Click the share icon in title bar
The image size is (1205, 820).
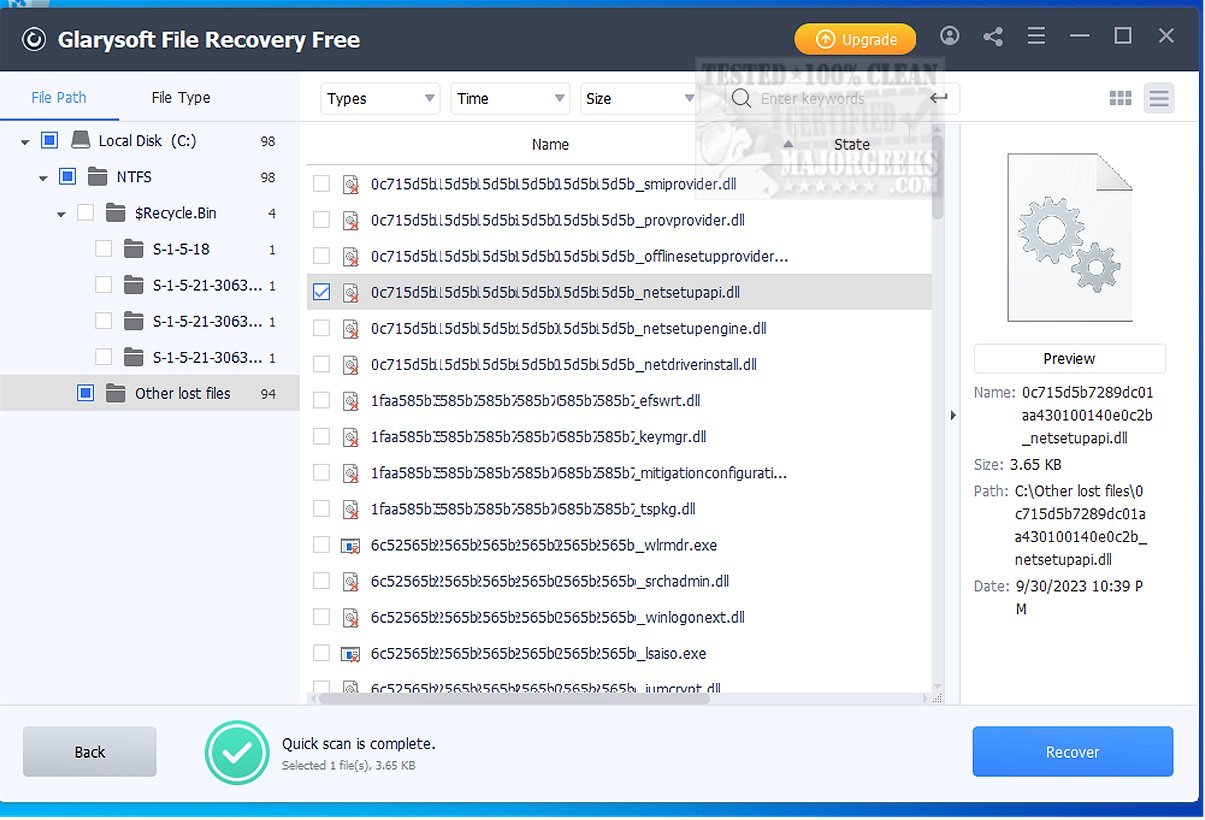pos(993,37)
